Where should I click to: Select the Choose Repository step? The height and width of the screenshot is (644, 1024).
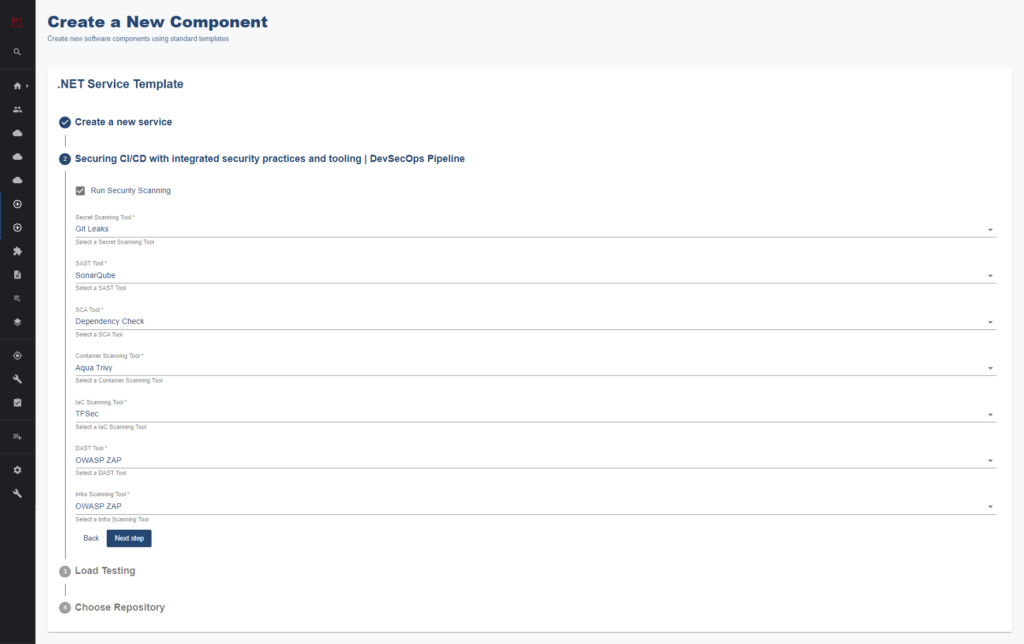click(119, 607)
